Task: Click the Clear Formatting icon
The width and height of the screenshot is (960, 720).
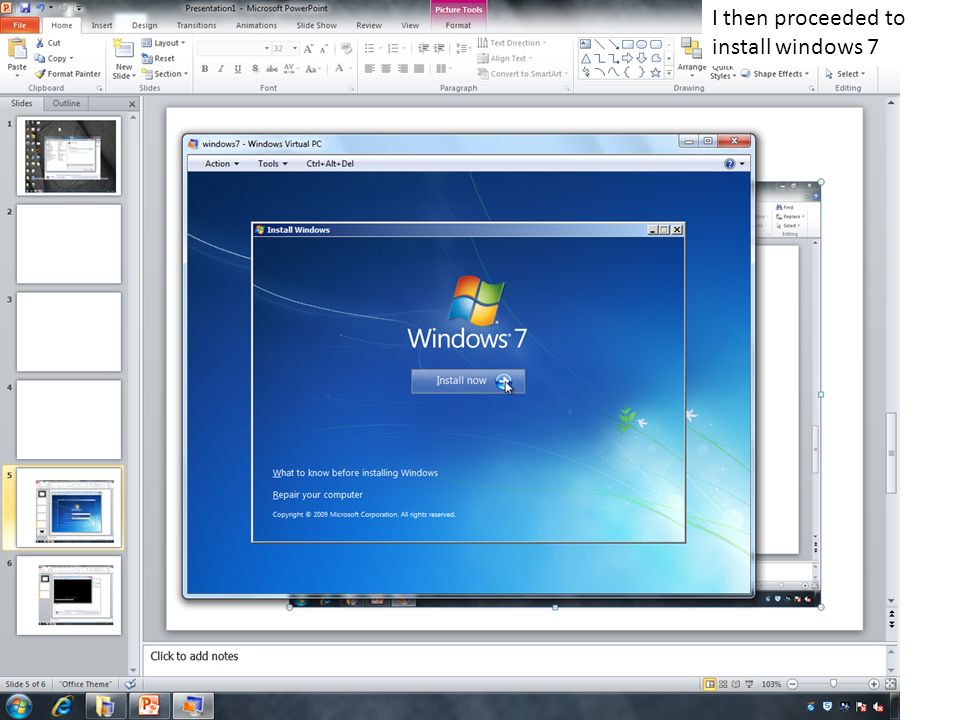Action: point(346,48)
